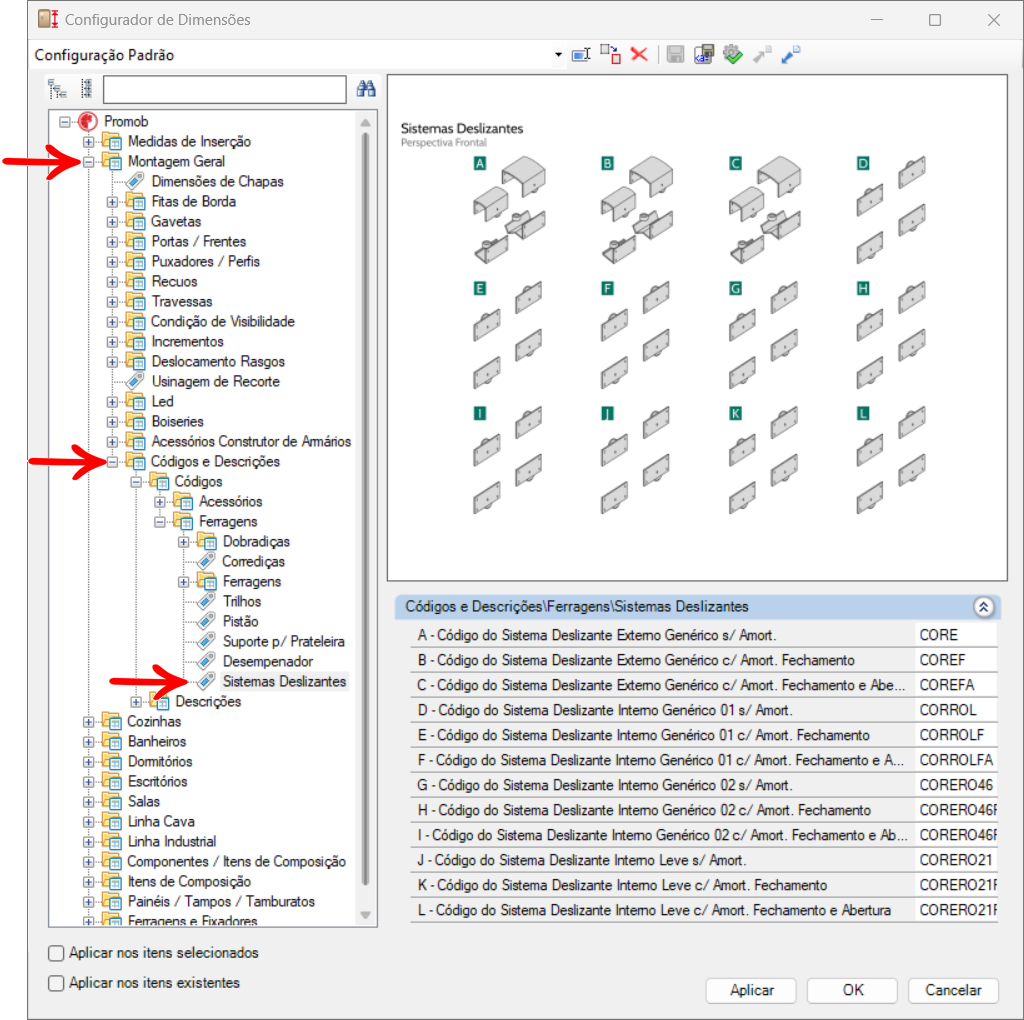Click the rename configuration icon
1024x1020 pixels.
pyautogui.click(x=581, y=55)
